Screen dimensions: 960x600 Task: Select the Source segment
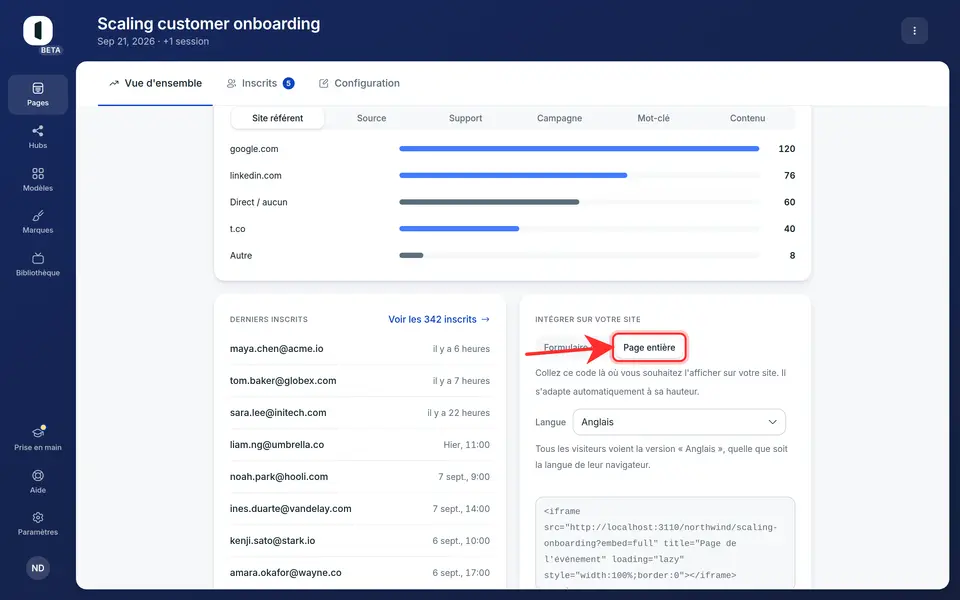[372, 118]
